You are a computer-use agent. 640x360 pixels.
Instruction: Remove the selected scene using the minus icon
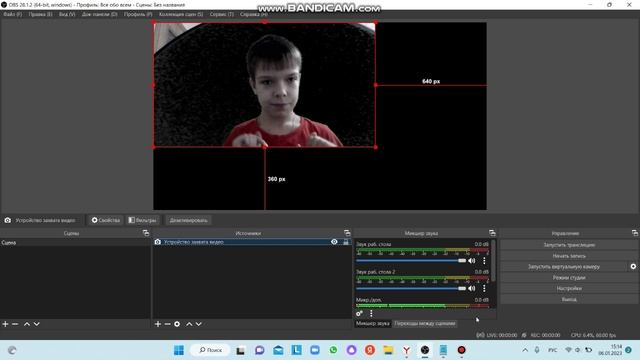(15, 324)
